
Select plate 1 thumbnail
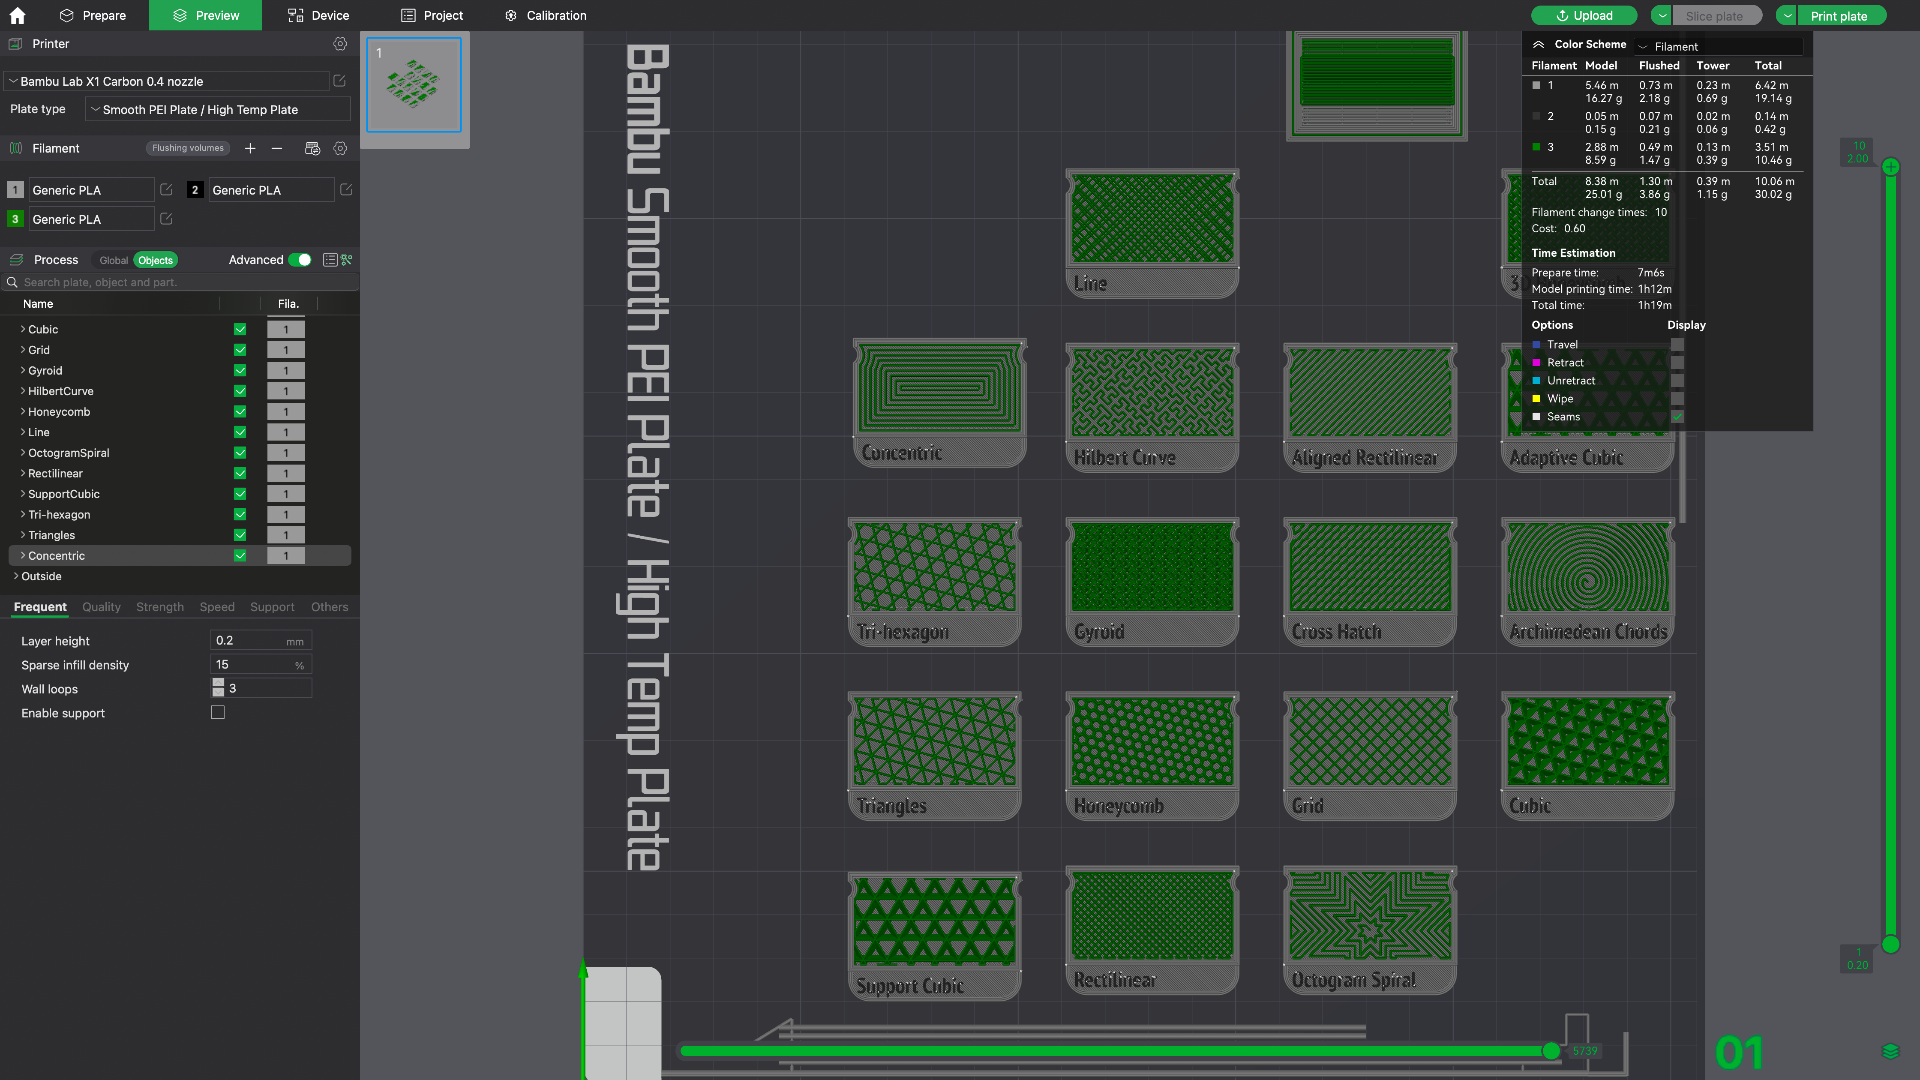point(414,85)
